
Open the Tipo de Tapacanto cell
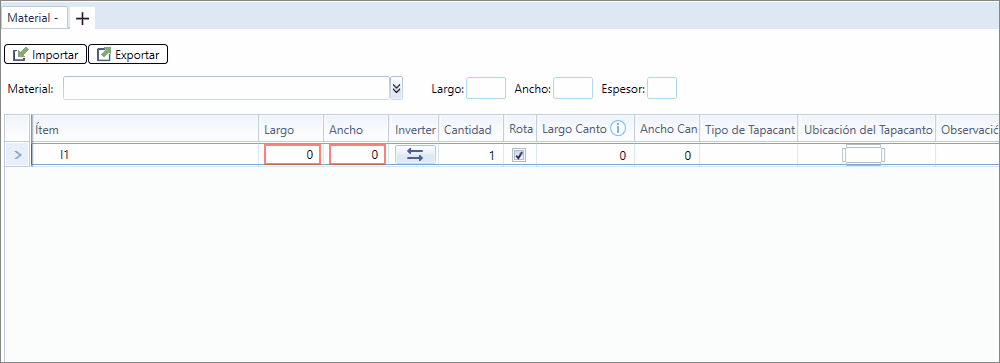pos(748,155)
